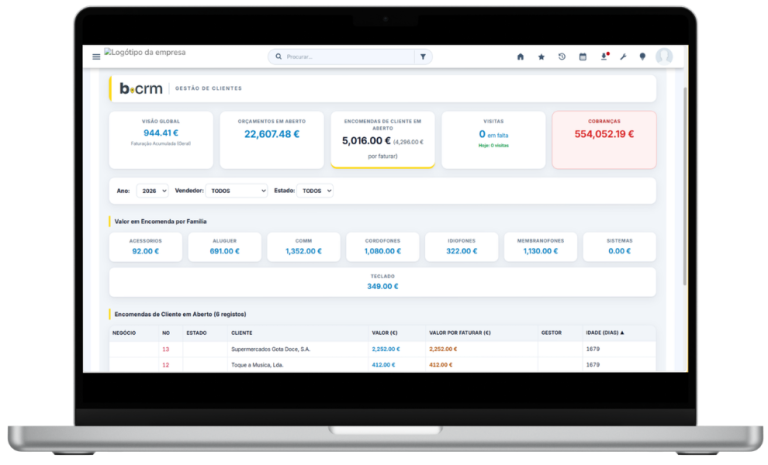Image resolution: width=768 pixels, height=465 pixels.
Task: Click the search magnifier icon
Action: [x=279, y=57]
